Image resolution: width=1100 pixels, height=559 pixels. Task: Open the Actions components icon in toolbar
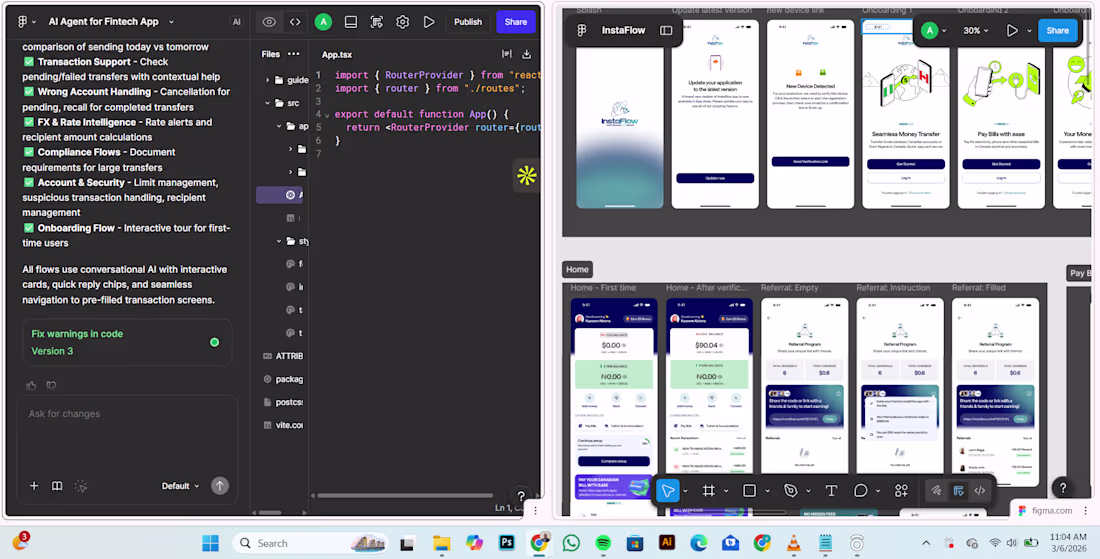tap(901, 490)
